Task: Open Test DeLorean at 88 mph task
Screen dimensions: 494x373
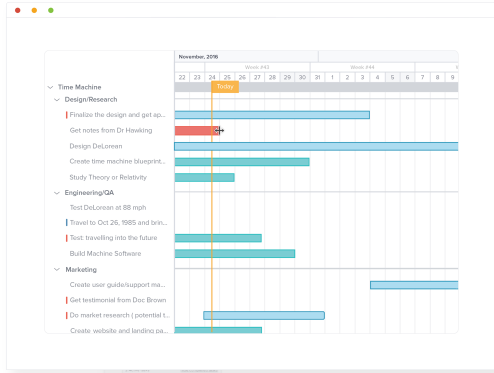Action: click(108, 208)
